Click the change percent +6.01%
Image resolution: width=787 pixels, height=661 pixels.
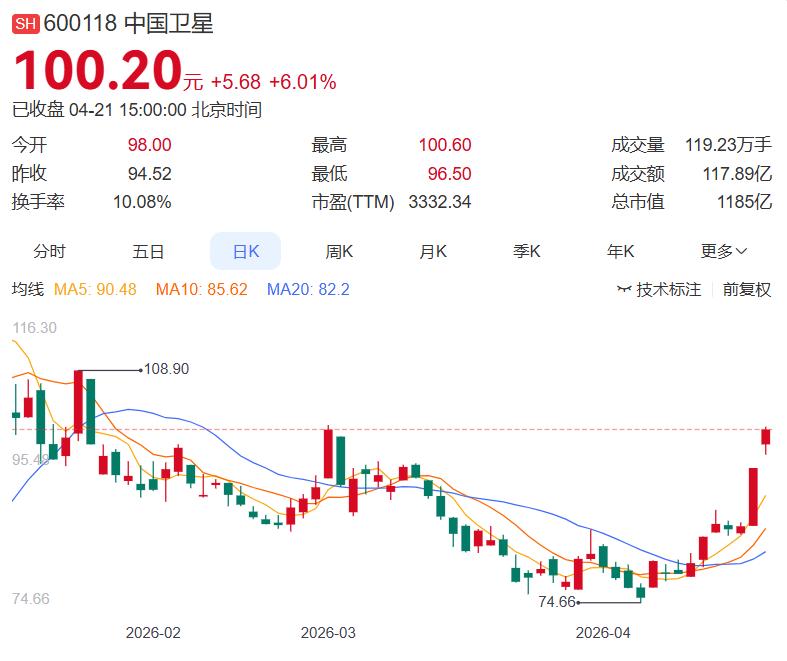[x=303, y=82]
